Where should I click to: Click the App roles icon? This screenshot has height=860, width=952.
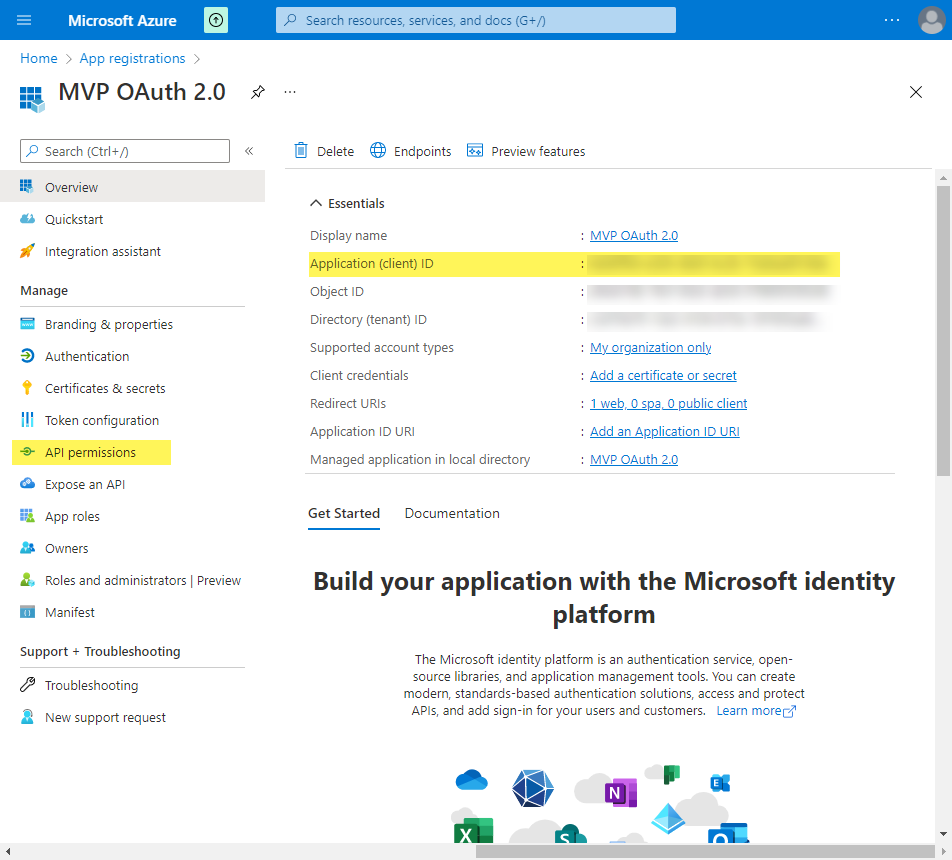click(x=27, y=516)
